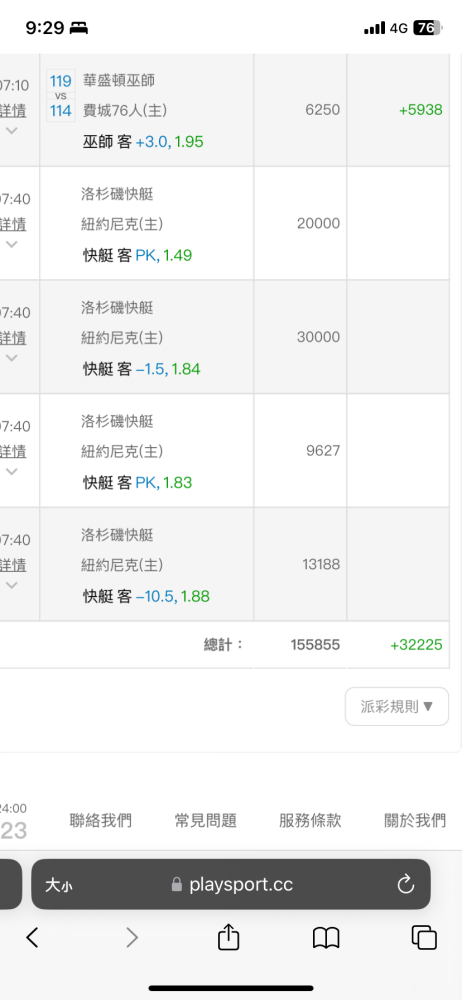Open 詳情 link for 9627 bet row
The image size is (462, 1000).
pos(13,452)
